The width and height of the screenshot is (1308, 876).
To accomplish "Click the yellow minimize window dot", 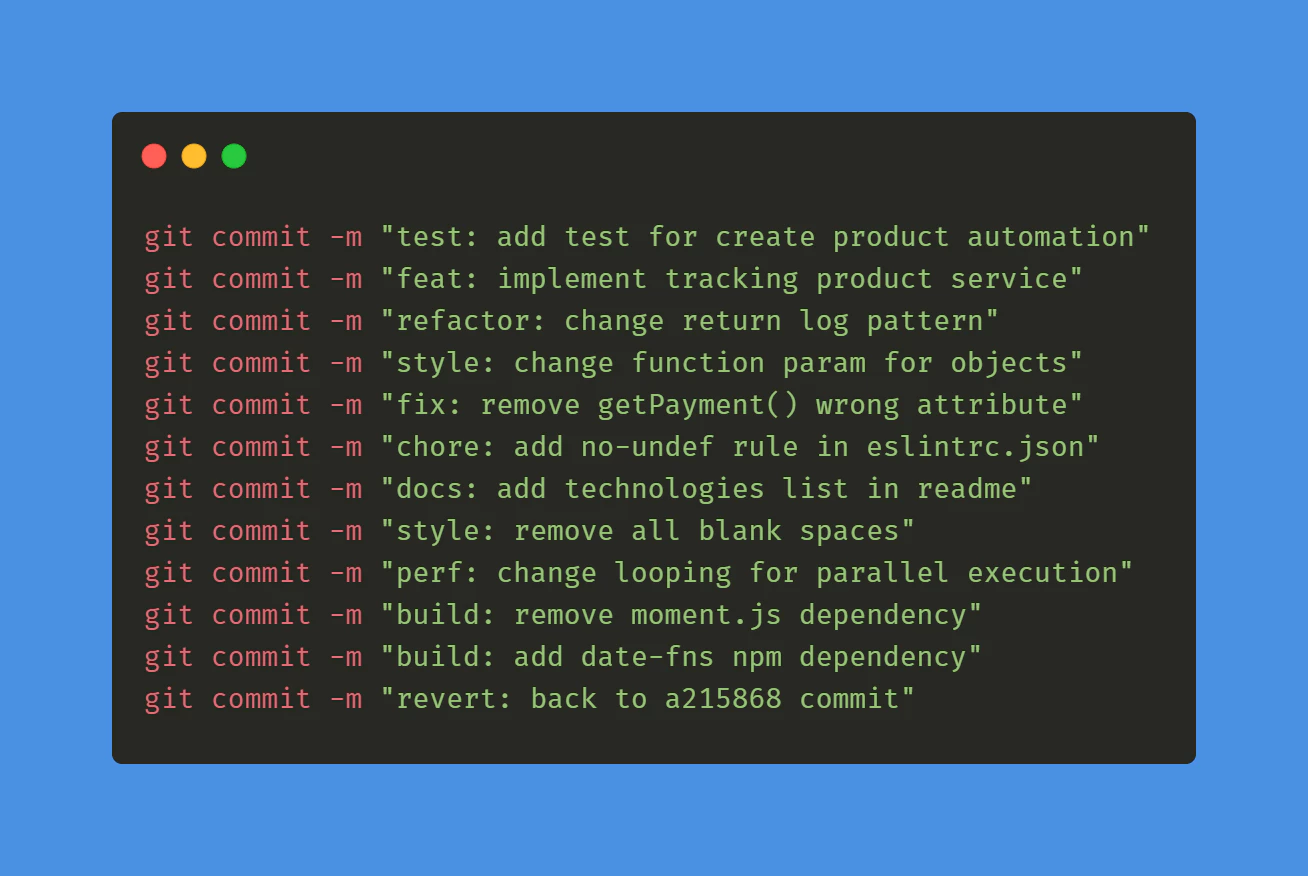I will pyautogui.click(x=194, y=156).
